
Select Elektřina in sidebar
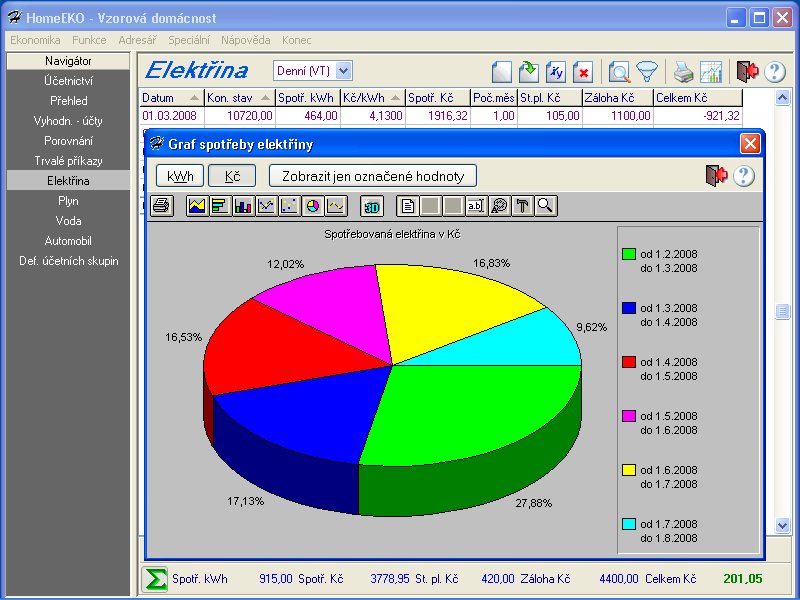click(x=68, y=181)
